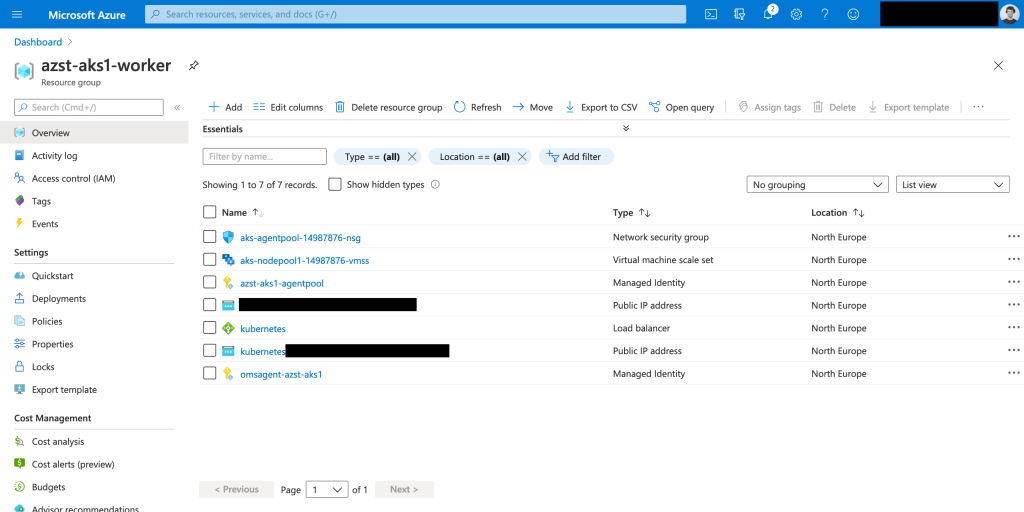Open directory and subscription filter icon
The height and width of the screenshot is (512, 1024).
tap(740, 14)
